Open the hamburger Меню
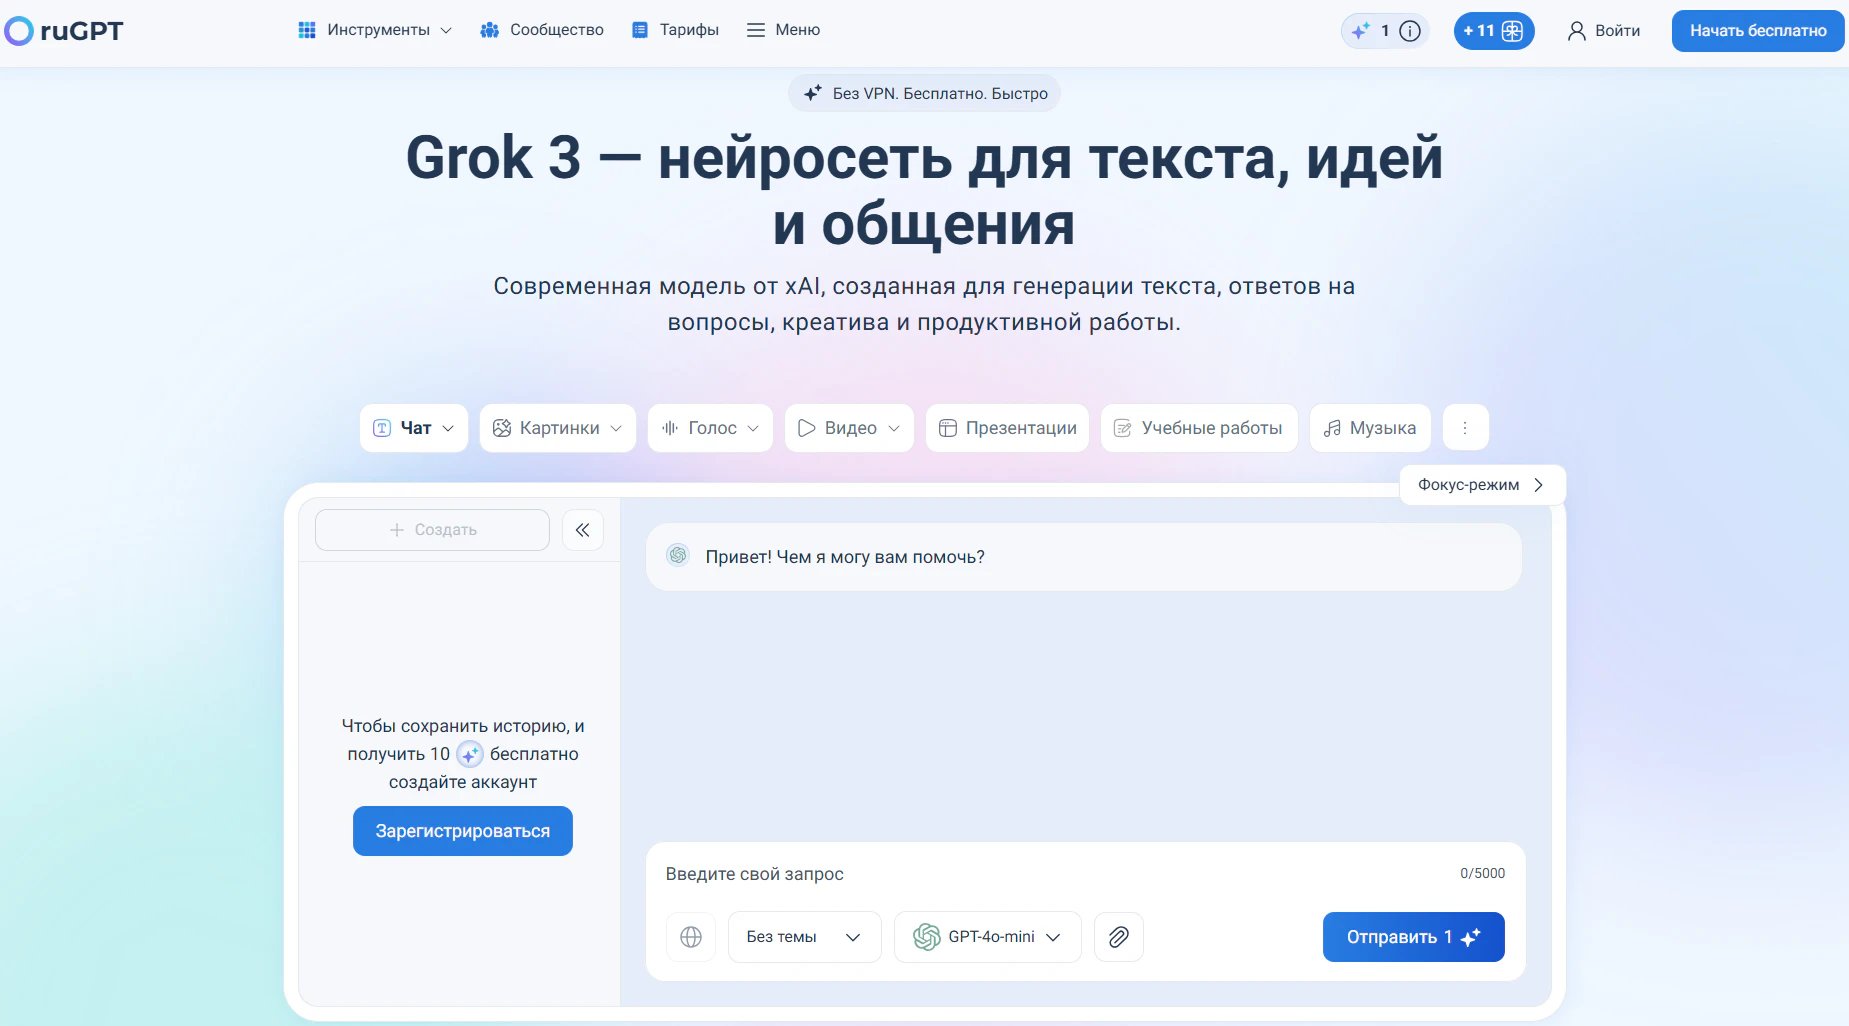 [783, 30]
